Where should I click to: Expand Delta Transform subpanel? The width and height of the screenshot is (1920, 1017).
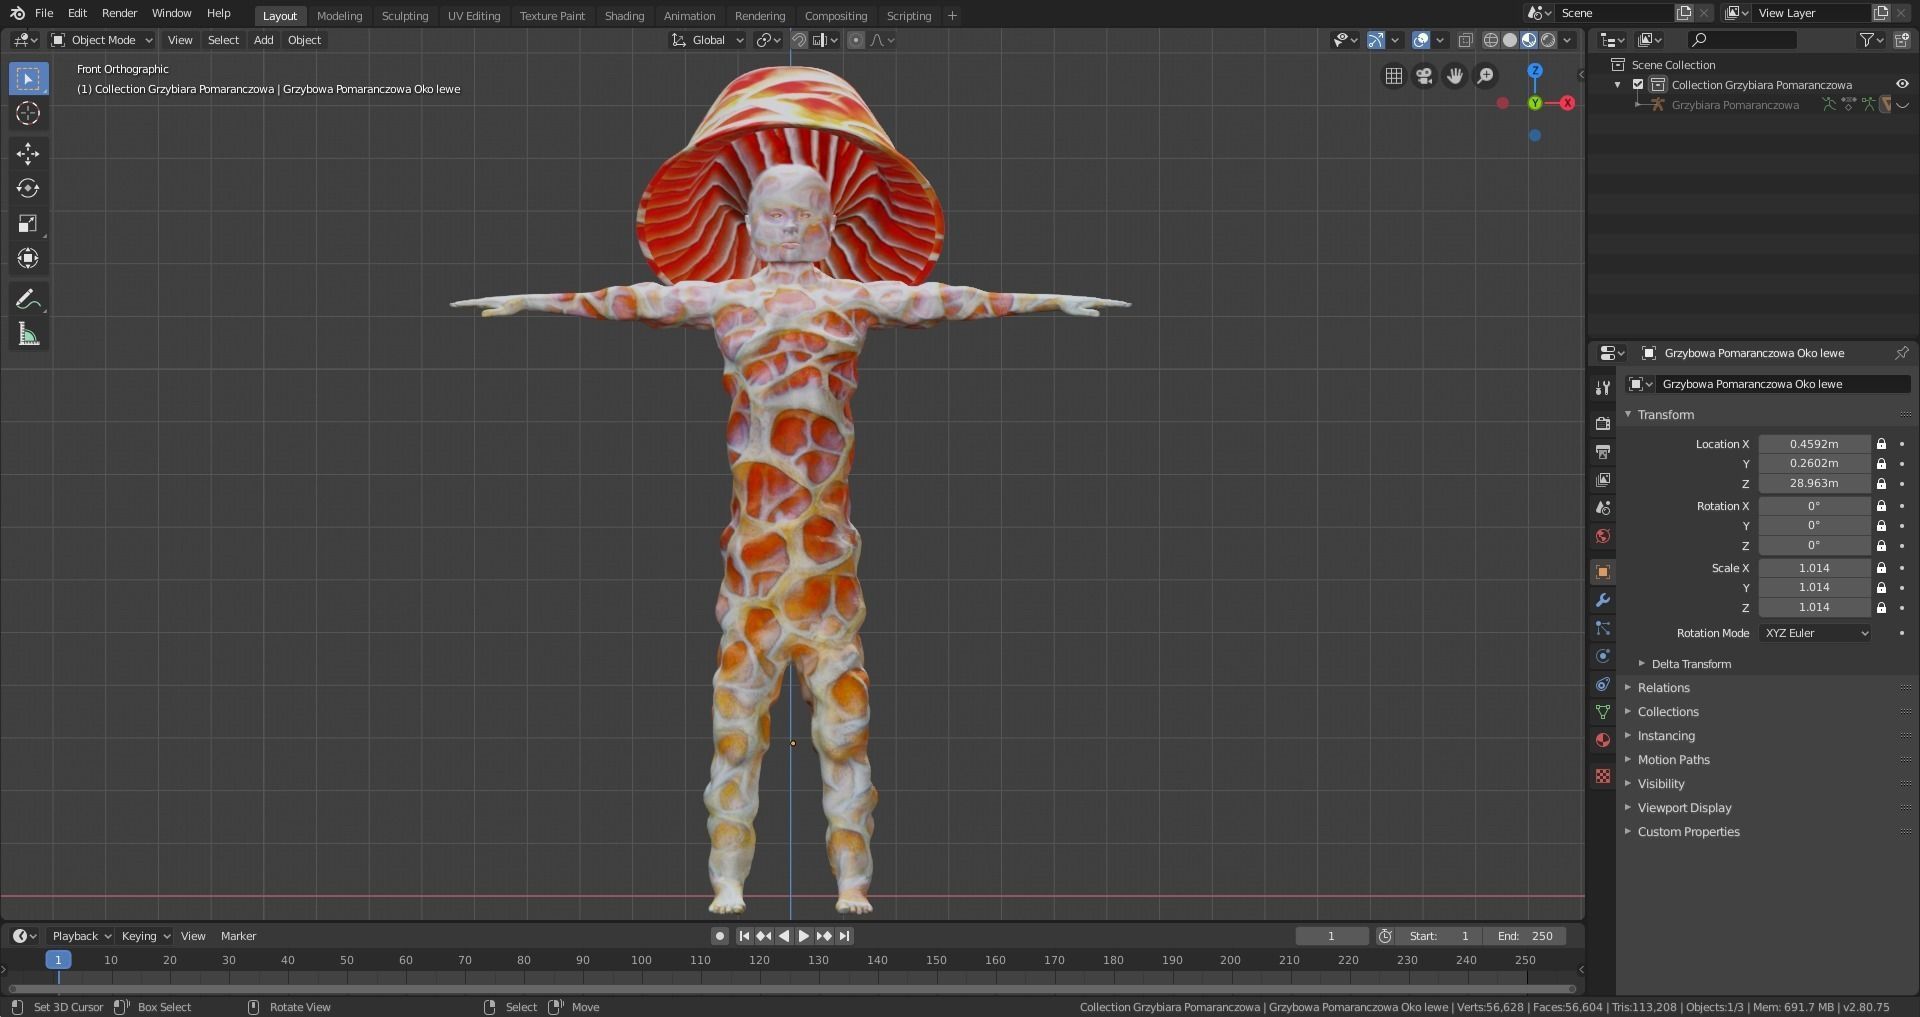coord(1690,664)
